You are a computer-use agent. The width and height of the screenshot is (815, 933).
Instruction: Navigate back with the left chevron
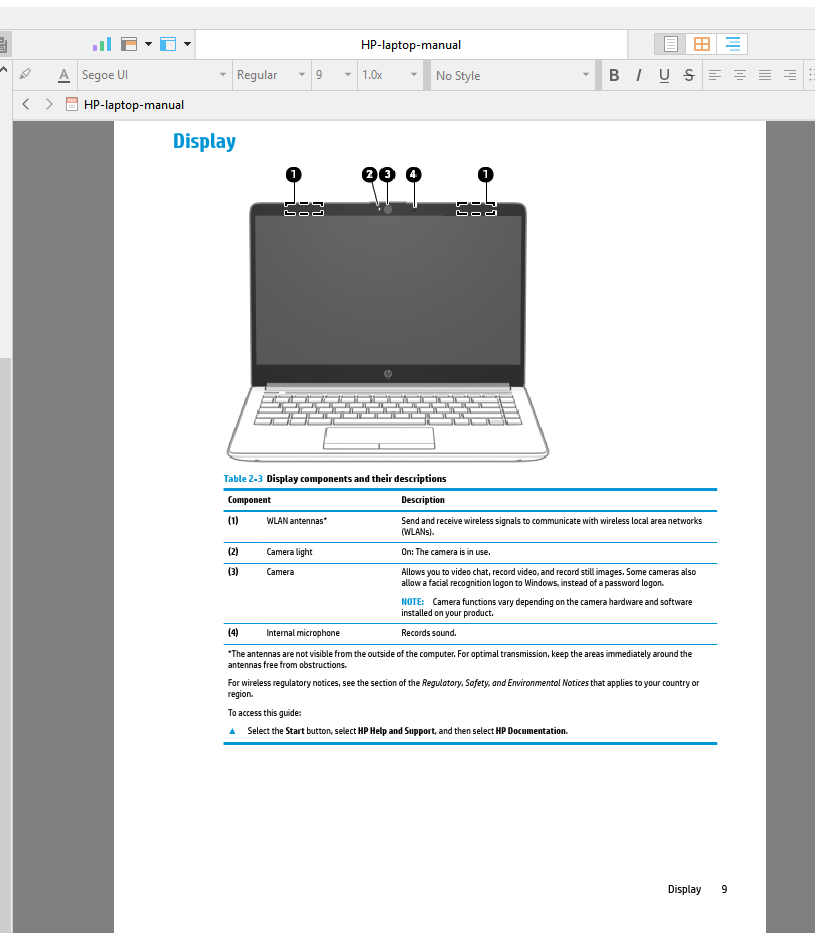(26, 104)
